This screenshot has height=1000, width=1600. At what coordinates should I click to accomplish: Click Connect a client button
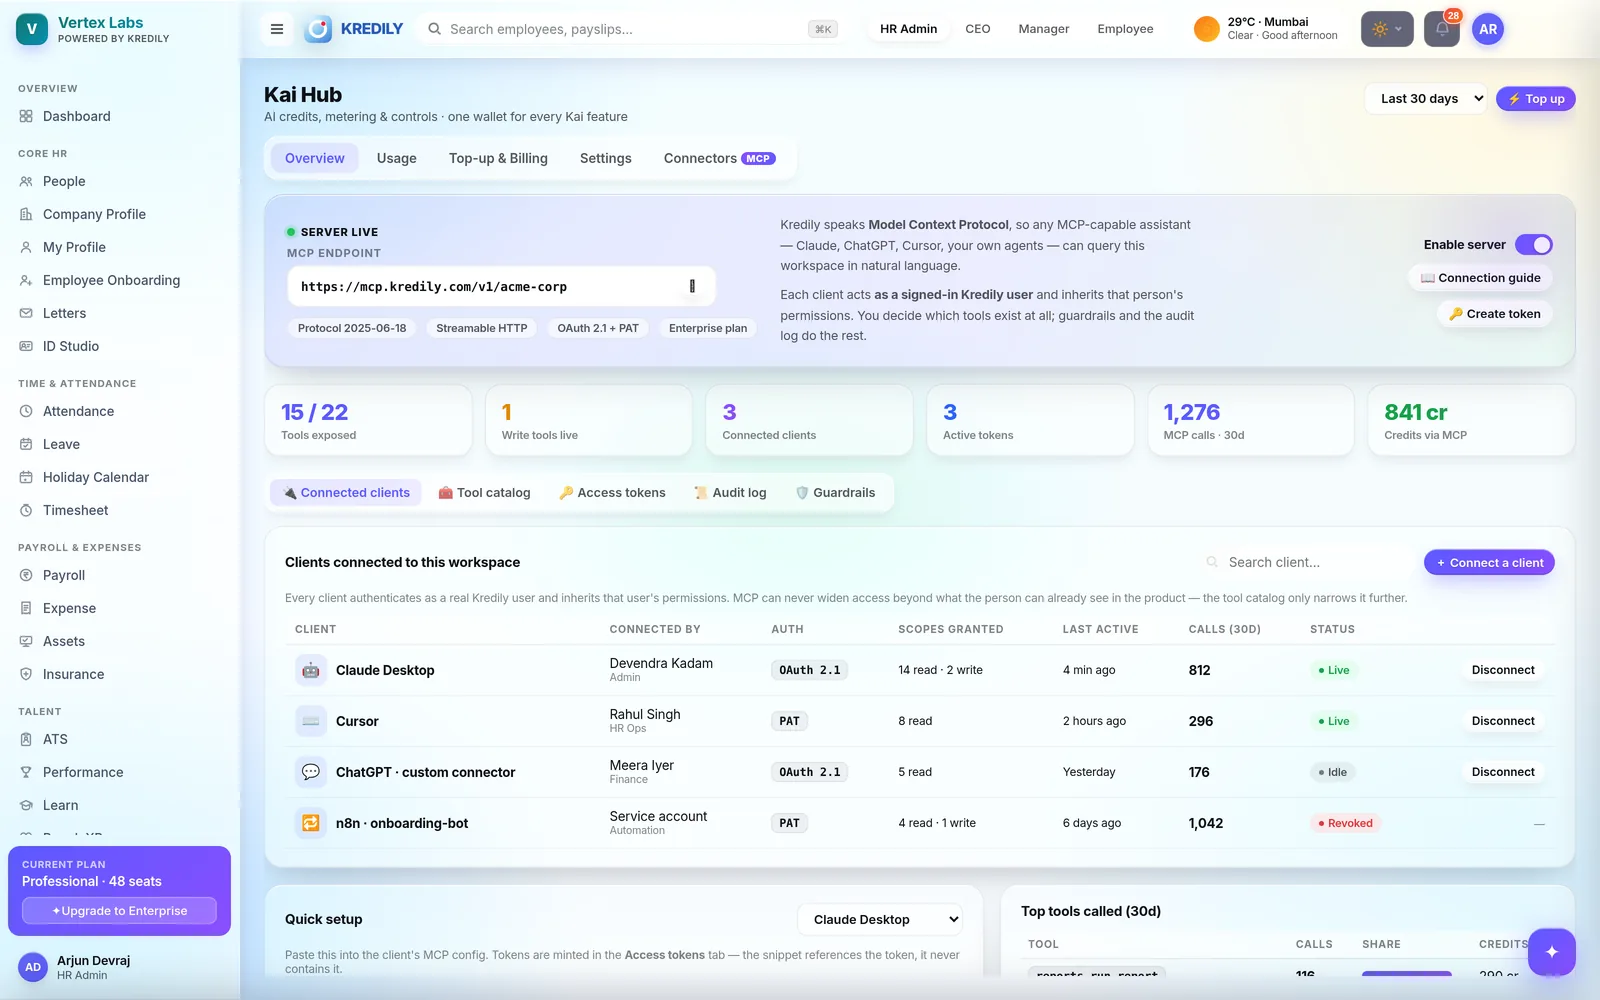(1489, 563)
